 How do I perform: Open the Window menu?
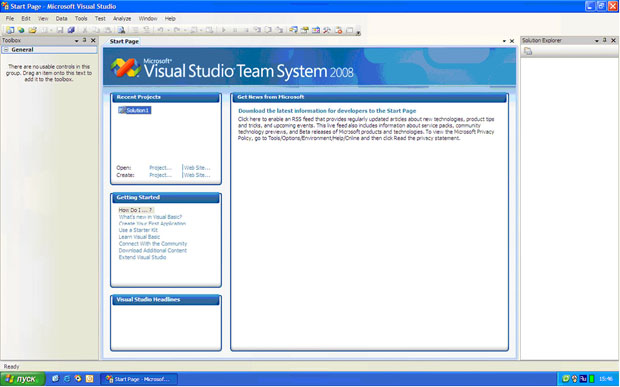(x=148, y=19)
